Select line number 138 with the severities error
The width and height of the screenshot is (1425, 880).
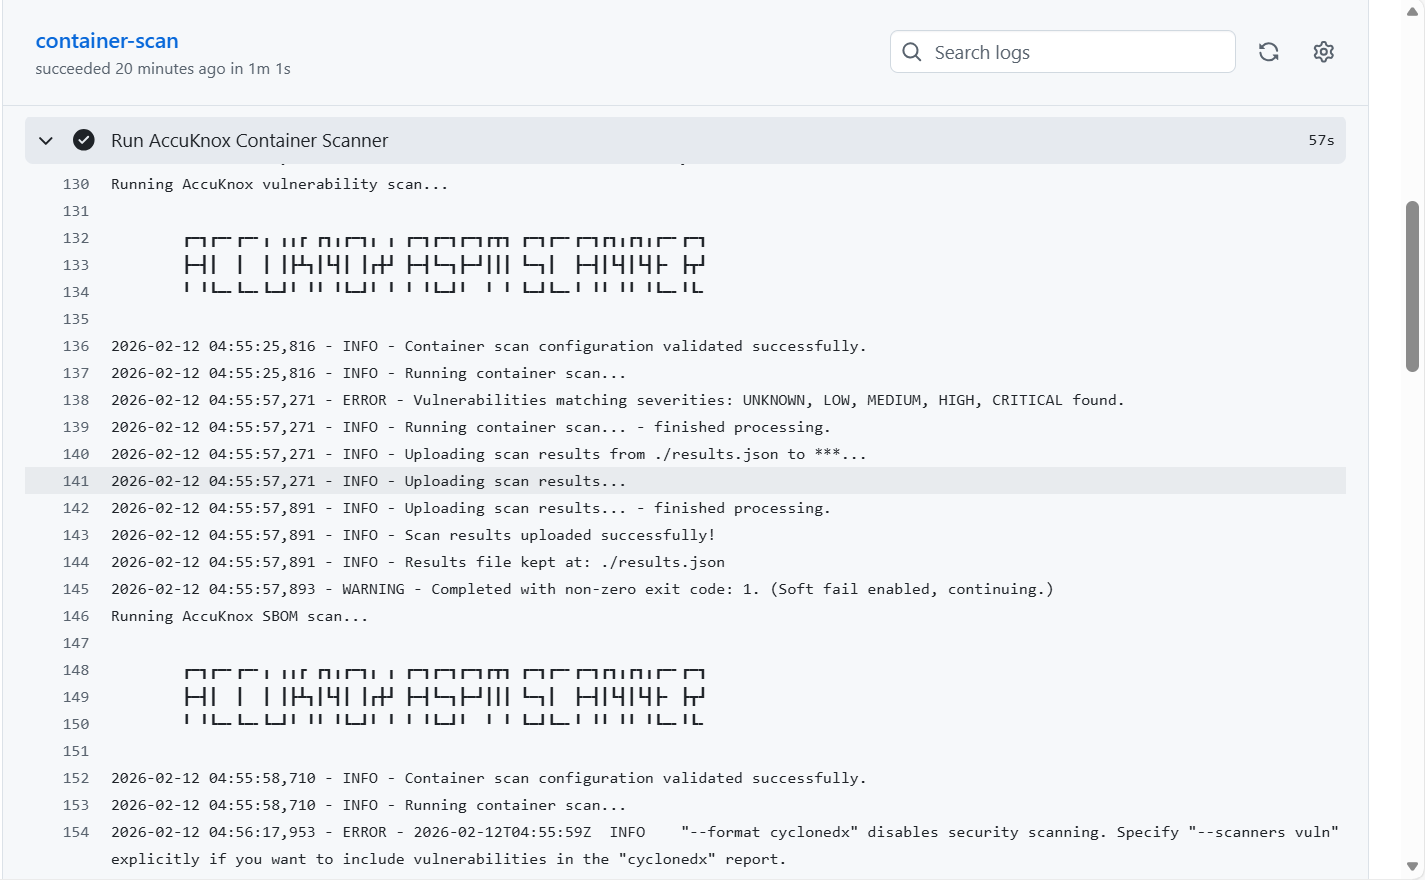(76, 400)
